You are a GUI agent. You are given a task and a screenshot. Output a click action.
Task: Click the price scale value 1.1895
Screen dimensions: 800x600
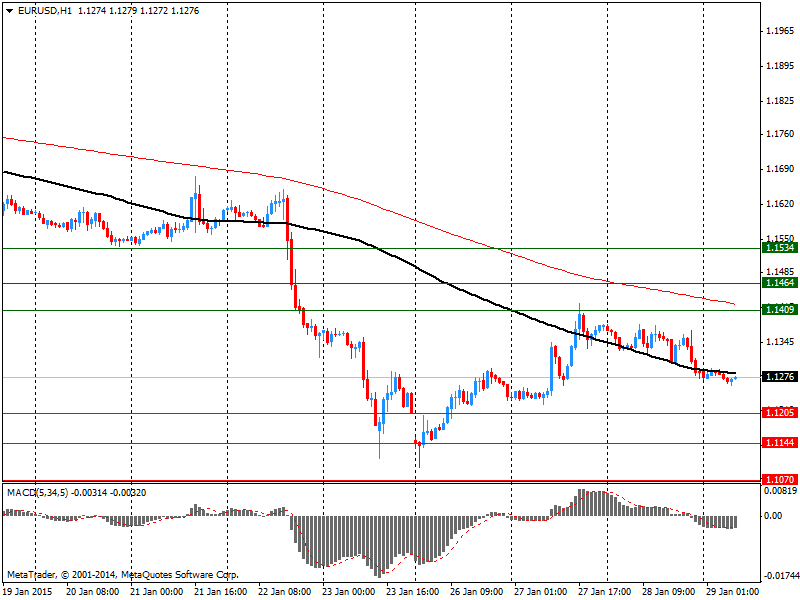pyautogui.click(x=780, y=66)
